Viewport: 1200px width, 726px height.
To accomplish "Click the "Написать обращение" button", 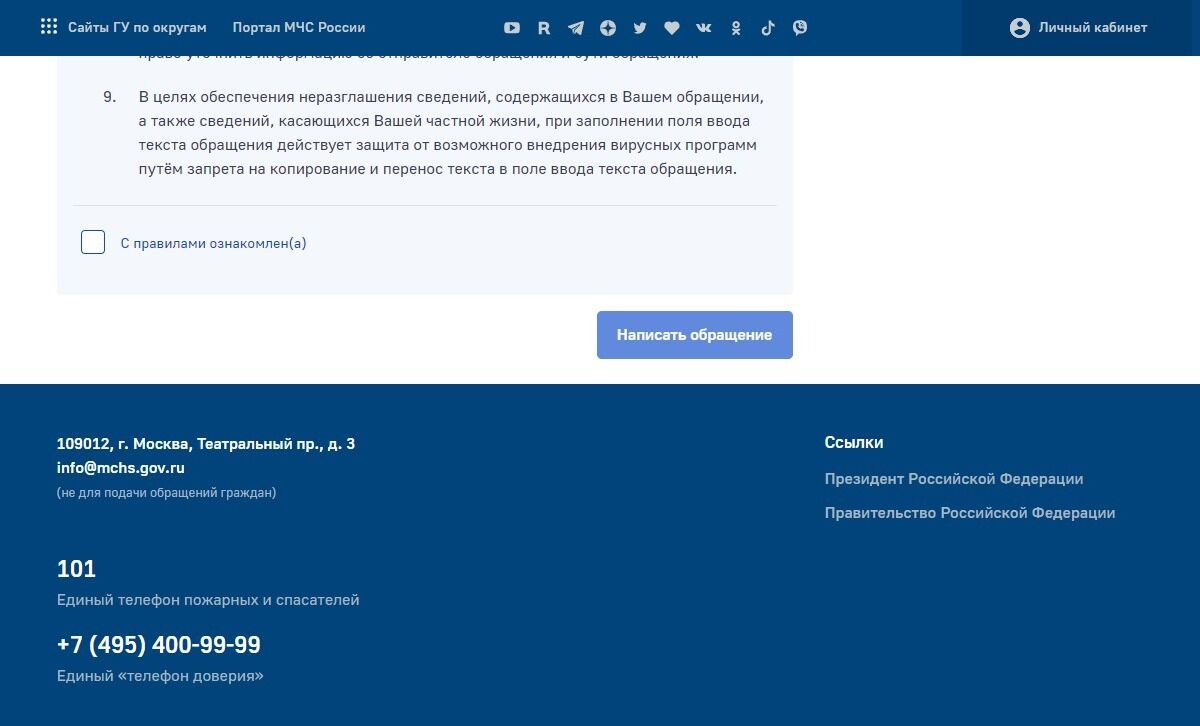I will 695,335.
